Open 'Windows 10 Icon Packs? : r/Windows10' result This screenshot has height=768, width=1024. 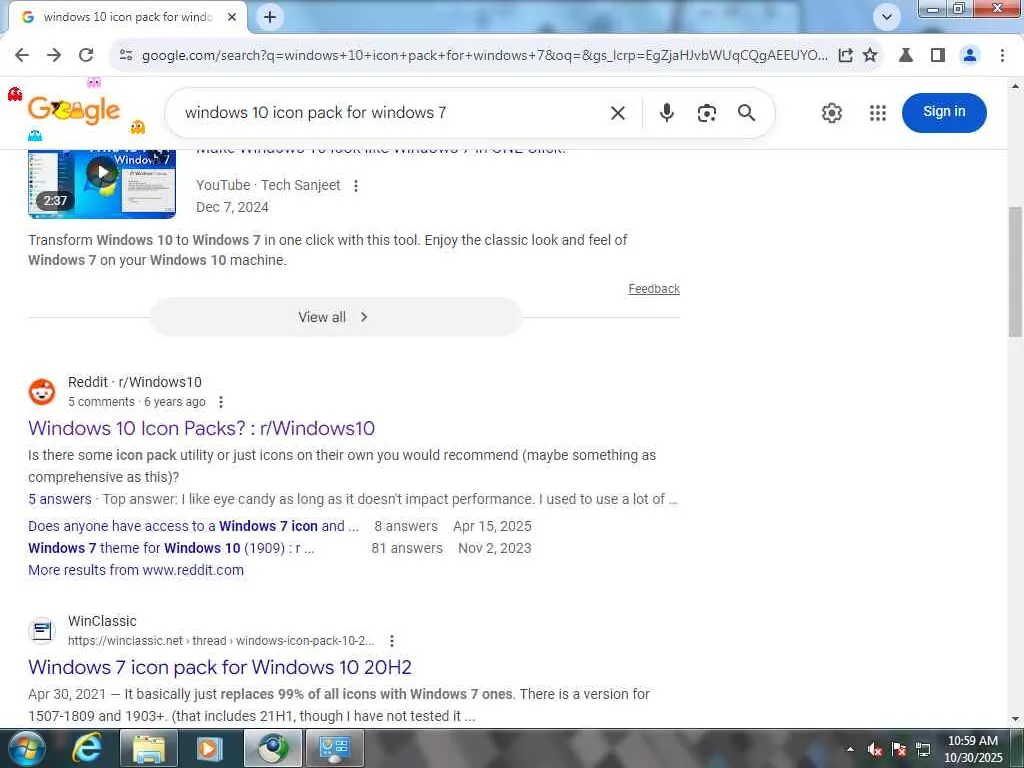(202, 428)
